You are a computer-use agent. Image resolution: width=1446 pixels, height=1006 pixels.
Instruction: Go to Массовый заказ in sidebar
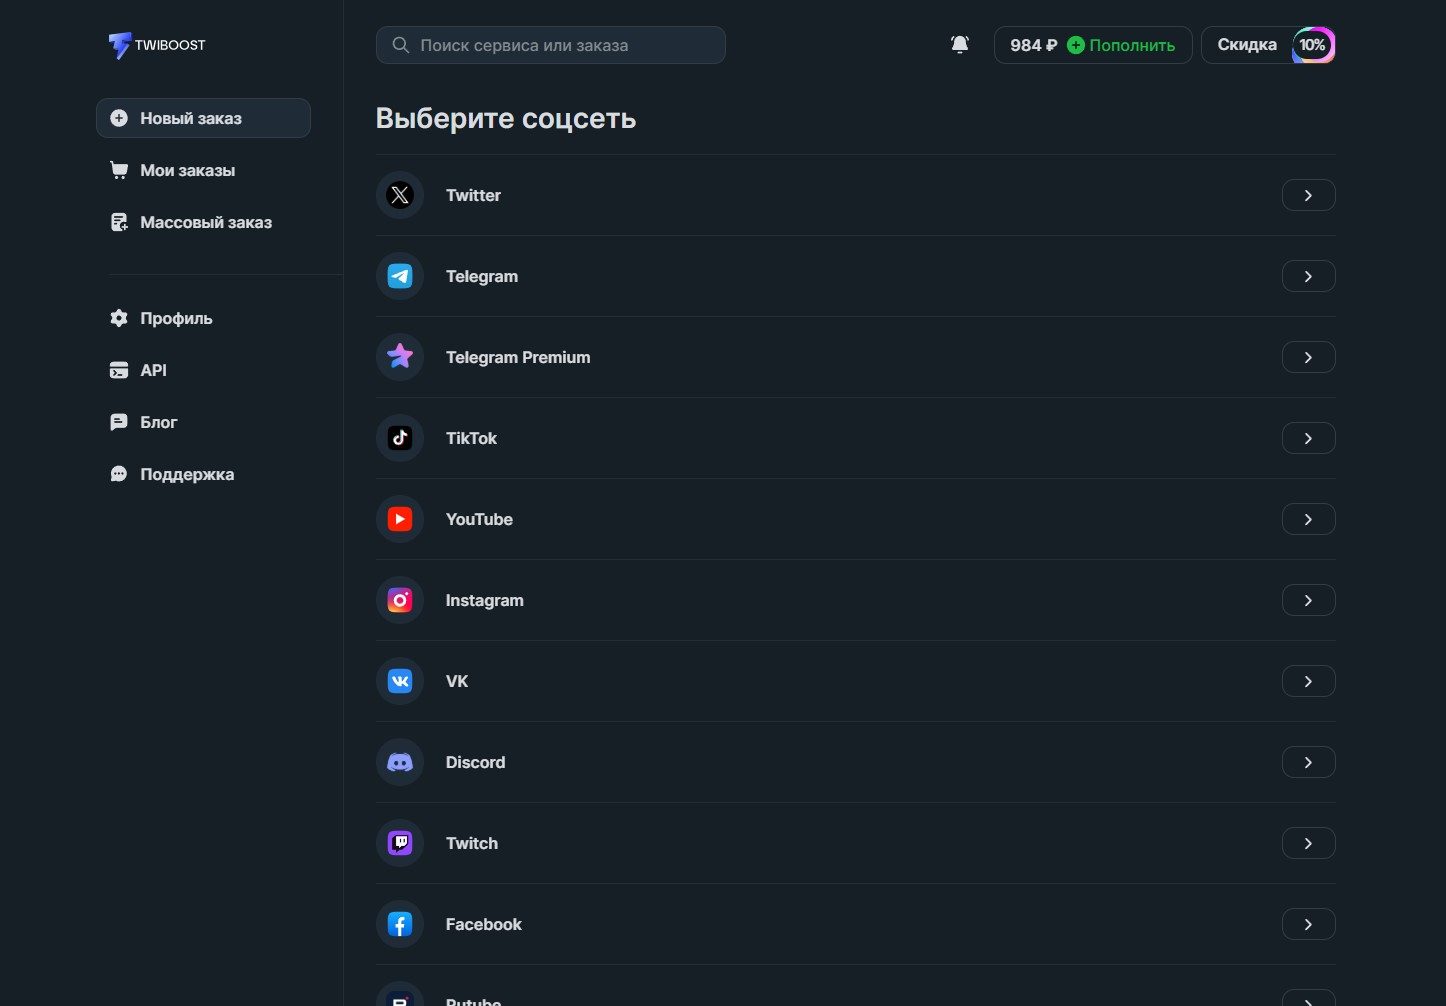click(x=205, y=222)
